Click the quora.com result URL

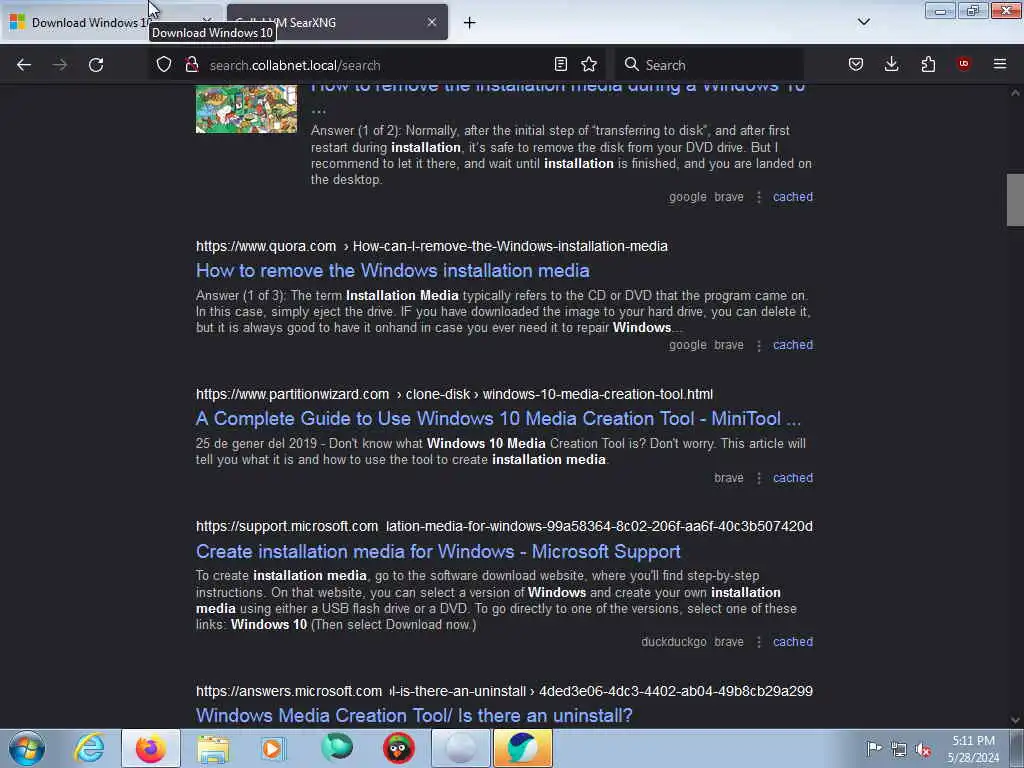432,246
